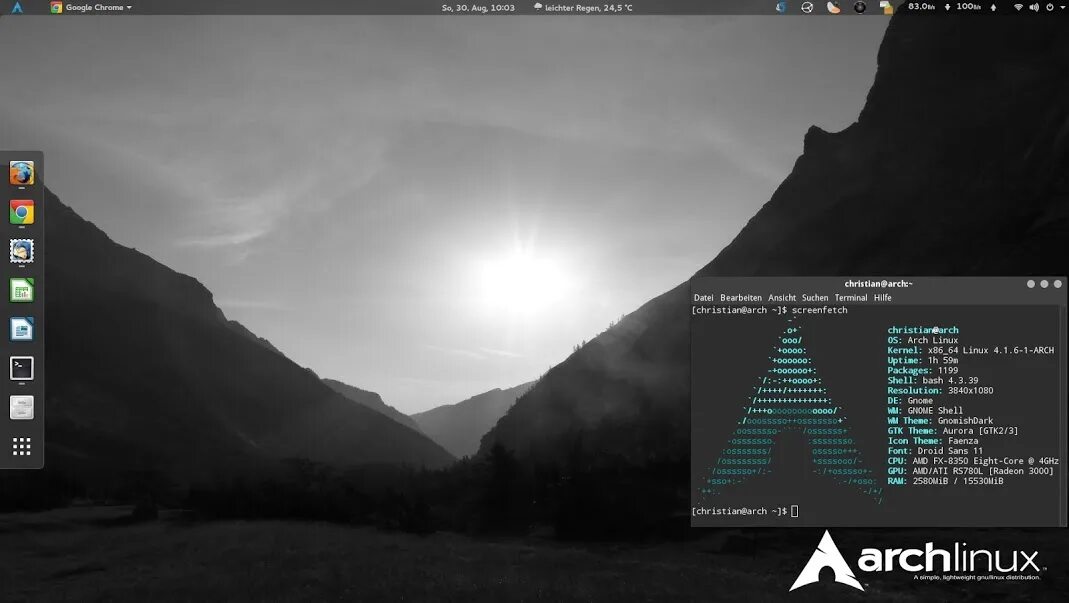Image resolution: width=1069 pixels, height=603 pixels.
Task: Open the Terminal icon in the dock
Action: click(x=22, y=368)
